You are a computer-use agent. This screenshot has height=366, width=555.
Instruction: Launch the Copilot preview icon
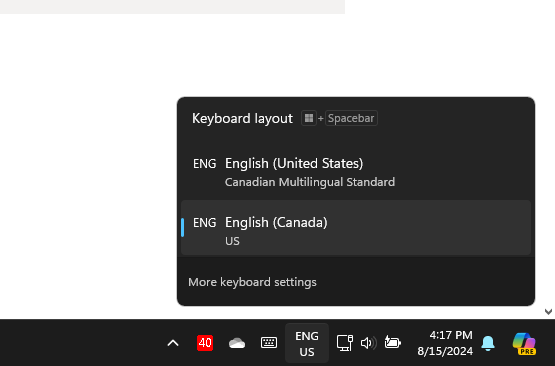[524, 343]
